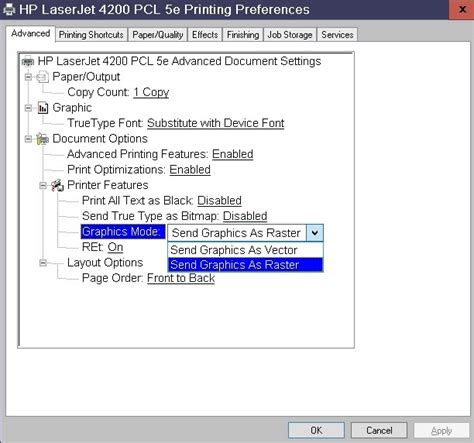Click the printer icon beside Advanced Document Settings
Screen dimensions: 474x443
tap(28, 62)
